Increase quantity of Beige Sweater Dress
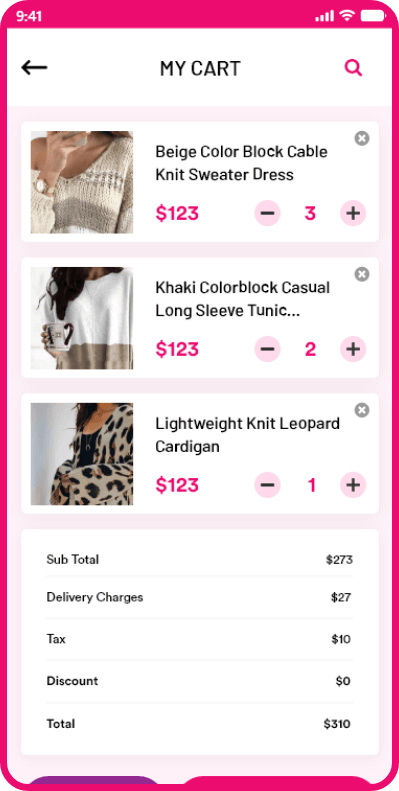 pos(353,213)
